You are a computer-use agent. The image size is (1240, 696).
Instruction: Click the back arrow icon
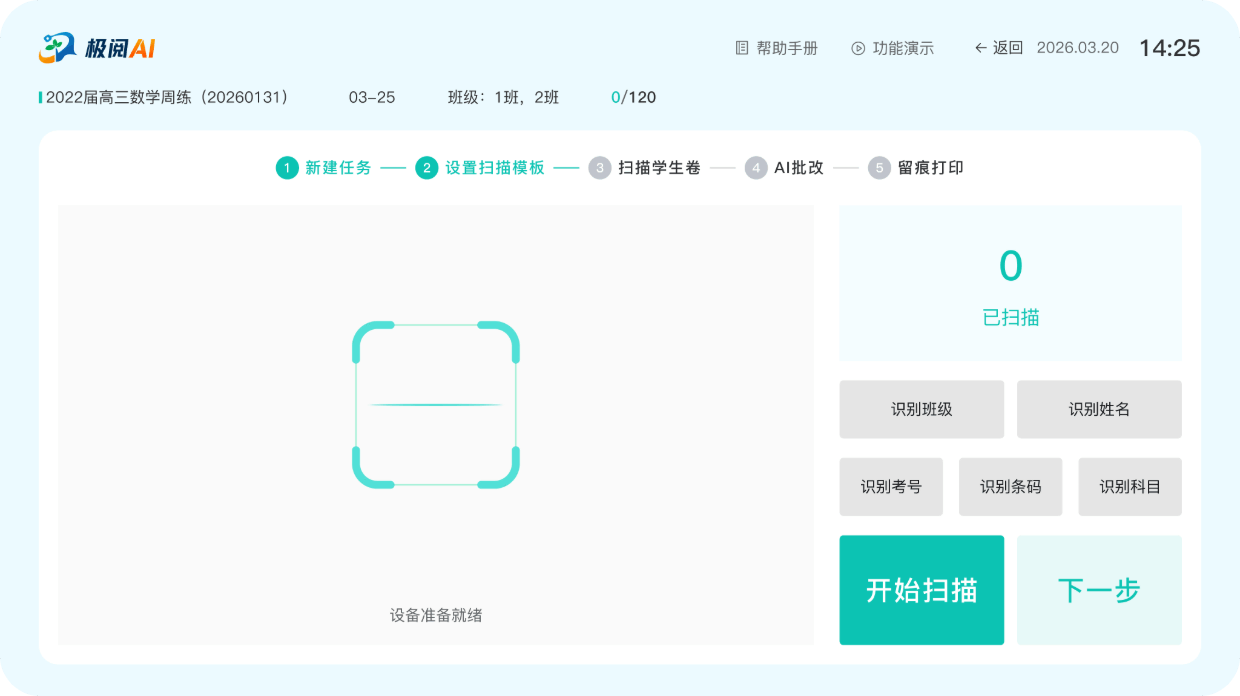(x=980, y=48)
